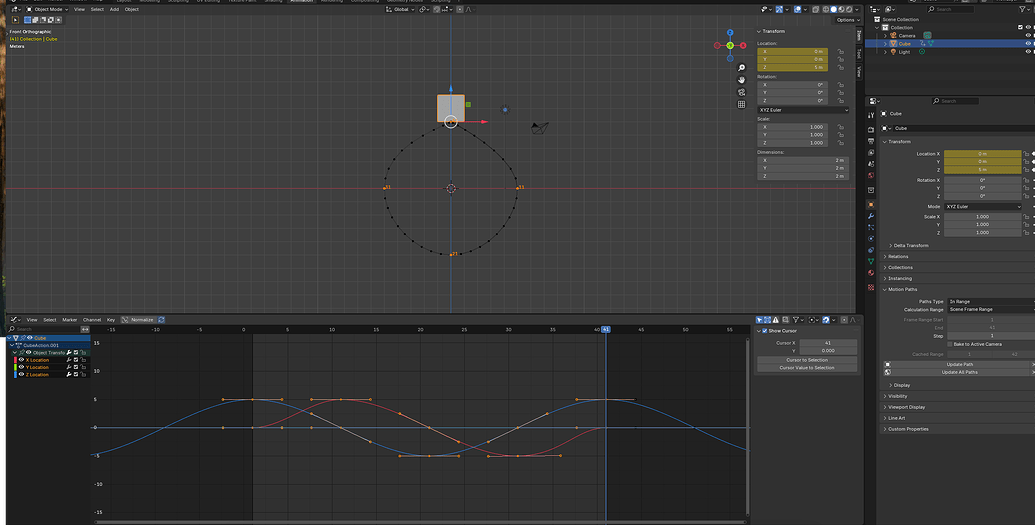Click Cursor Value to Selection button
The height and width of the screenshot is (525, 1035).
(807, 367)
